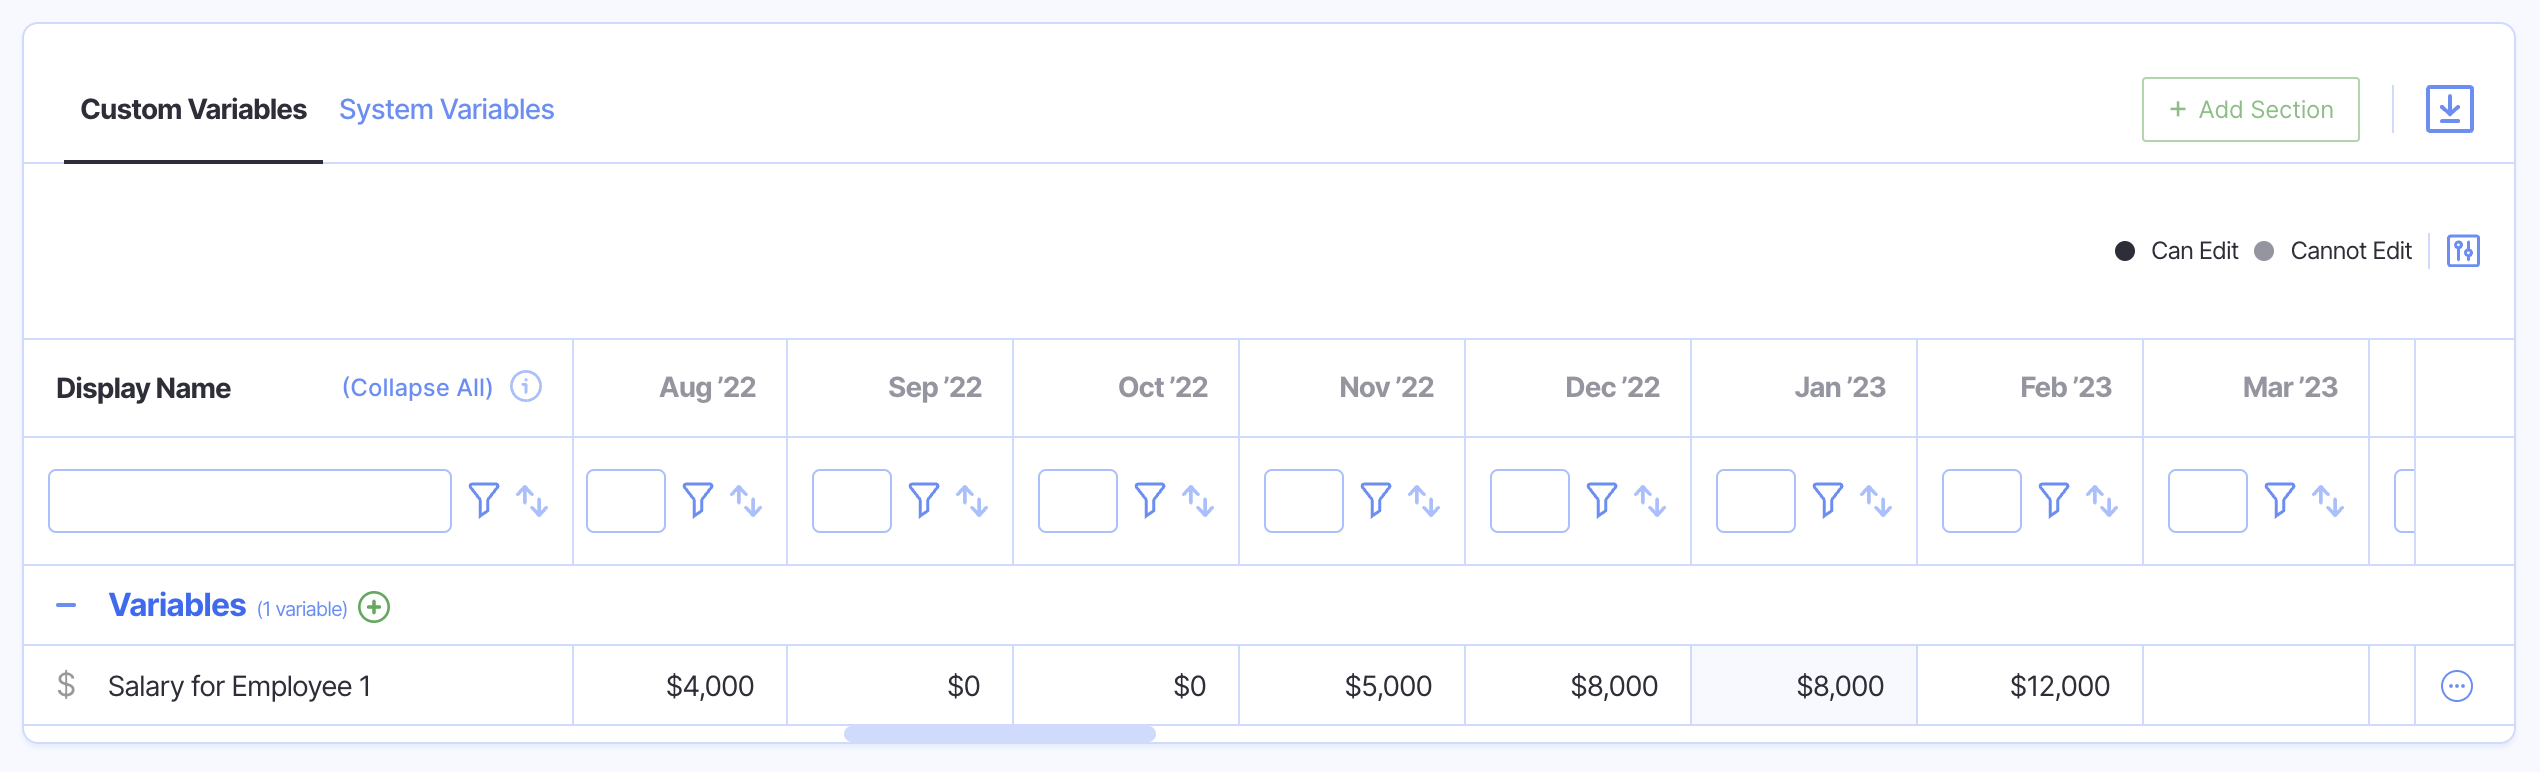Image resolution: width=2540 pixels, height=772 pixels.
Task: Click the Display Name filter funnel icon
Action: pos(484,500)
